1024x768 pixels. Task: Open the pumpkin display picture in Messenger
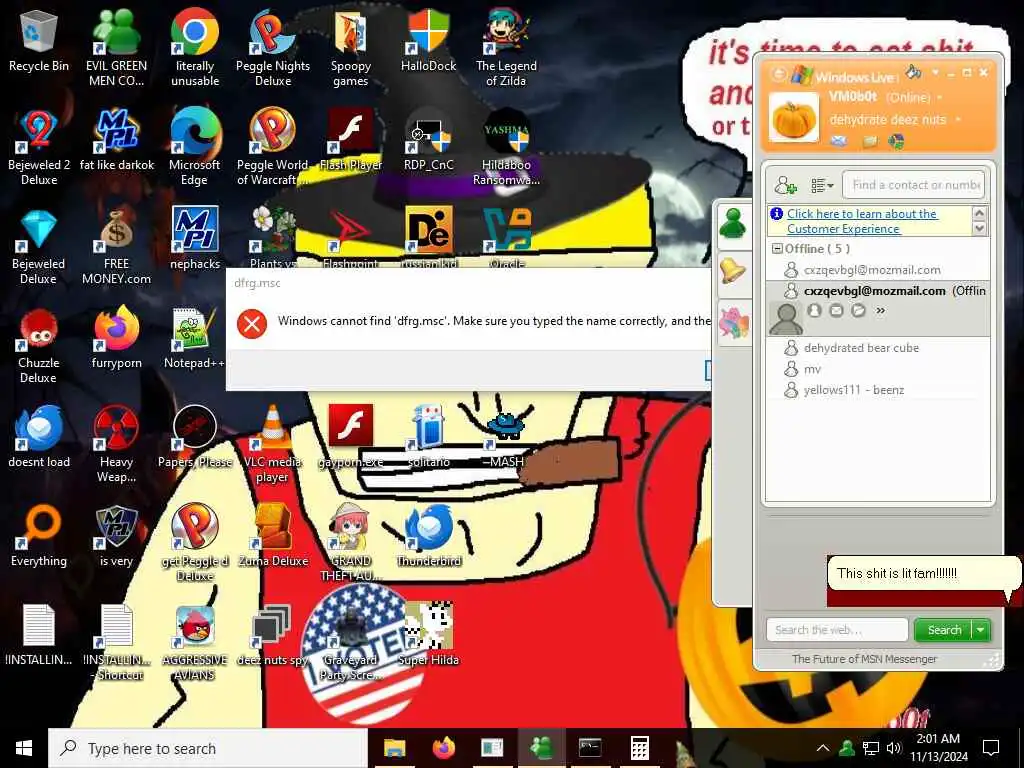(x=793, y=118)
